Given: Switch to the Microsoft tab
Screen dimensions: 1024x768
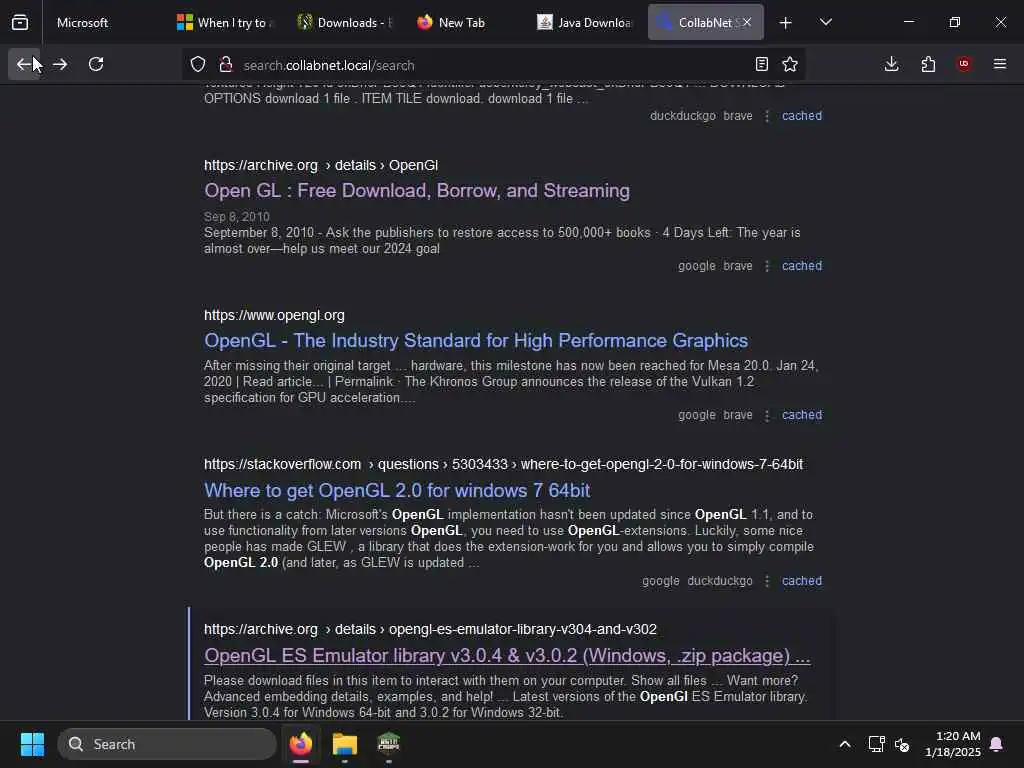Looking at the screenshot, I should click(x=103, y=22).
